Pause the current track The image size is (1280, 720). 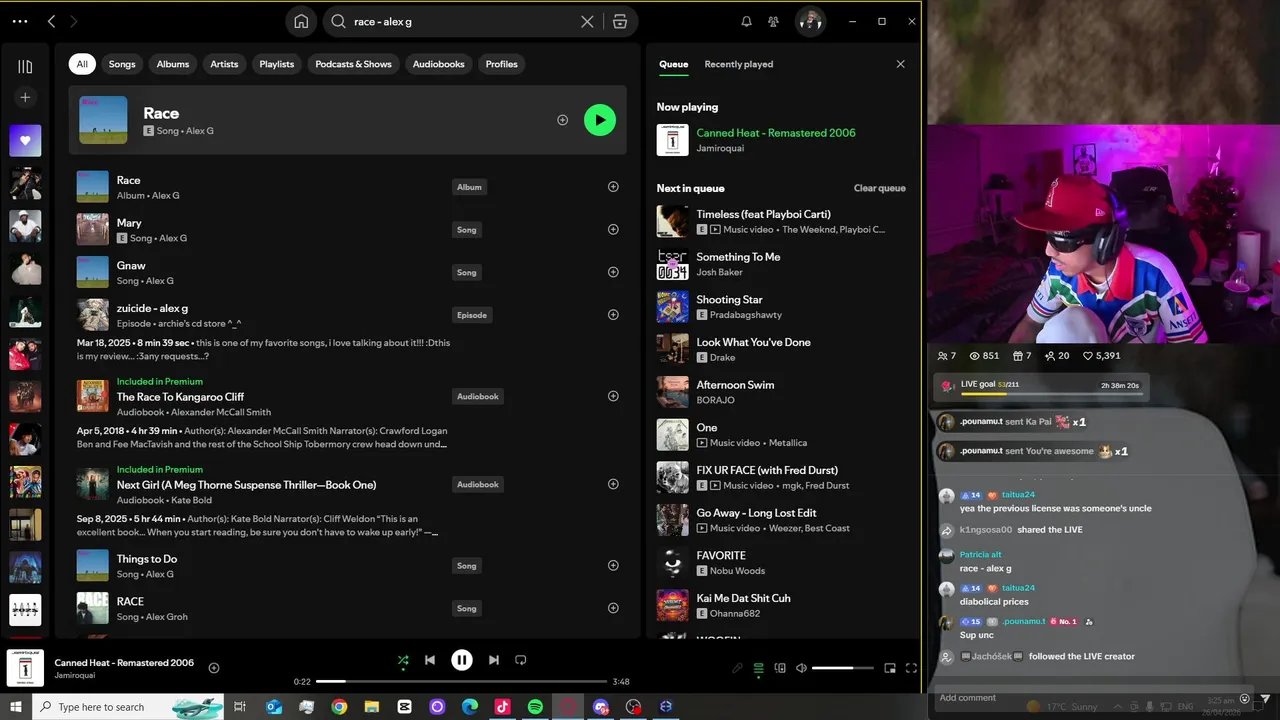point(462,660)
